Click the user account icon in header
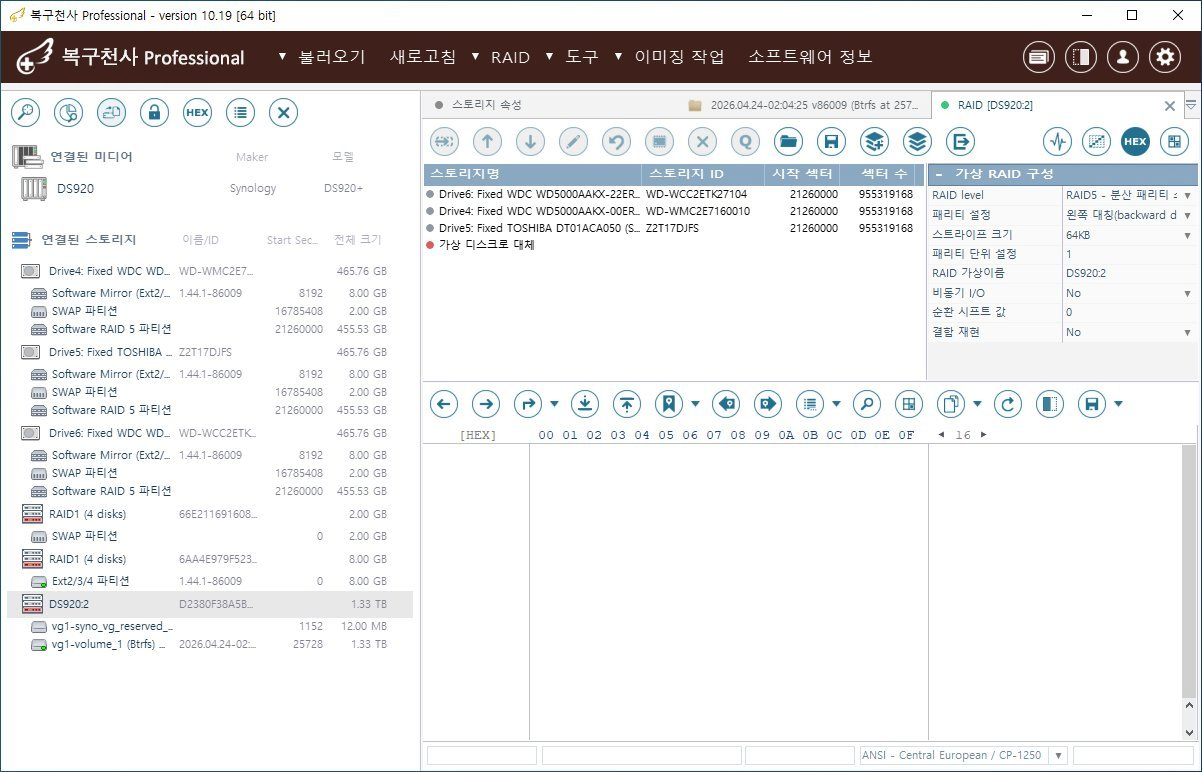The height and width of the screenshot is (772, 1202). coord(1123,57)
